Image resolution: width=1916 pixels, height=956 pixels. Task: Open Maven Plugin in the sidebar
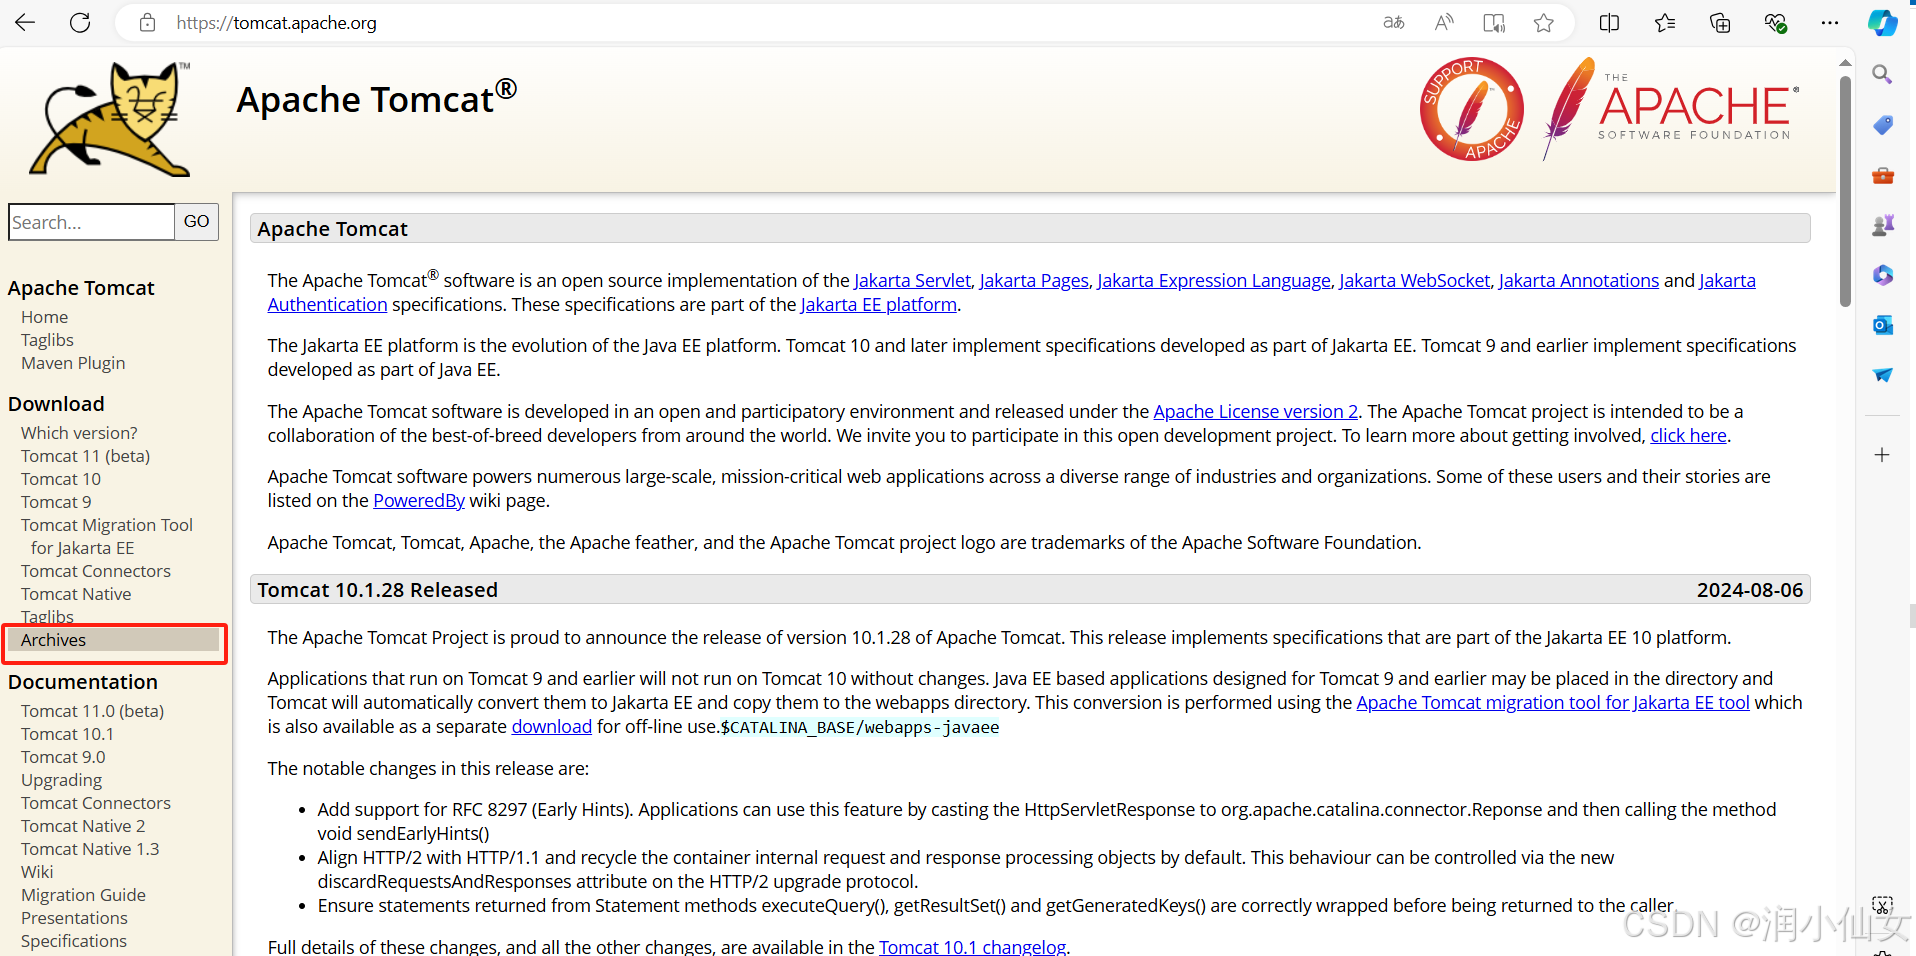point(73,363)
